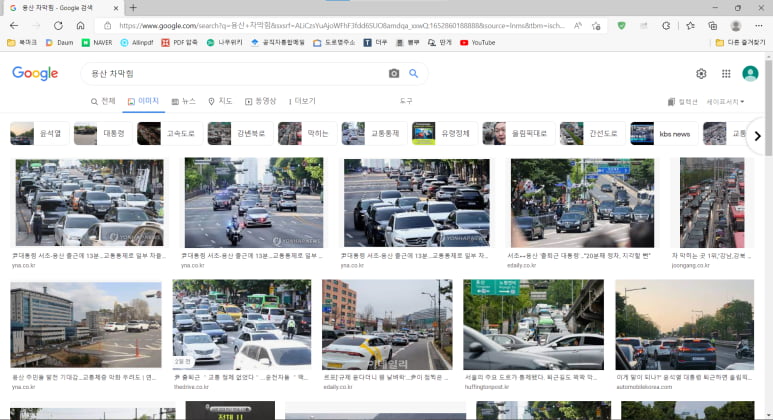
Task: Open thumbnail of building and empty intersection
Action: 86,325
